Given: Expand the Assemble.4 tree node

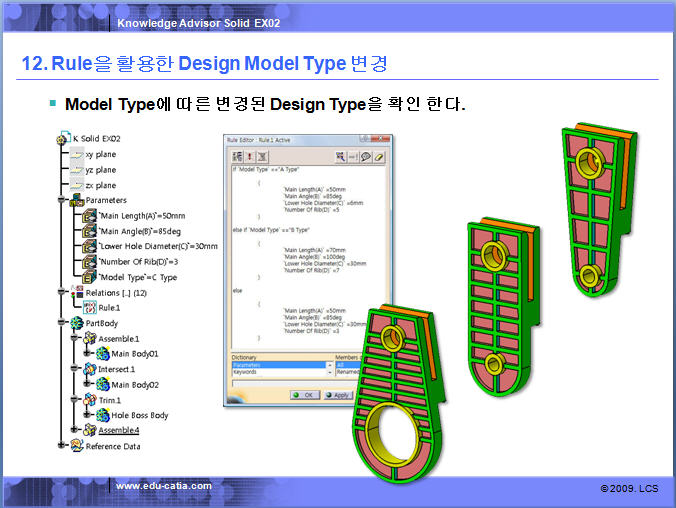Looking at the screenshot, I should click(74, 430).
